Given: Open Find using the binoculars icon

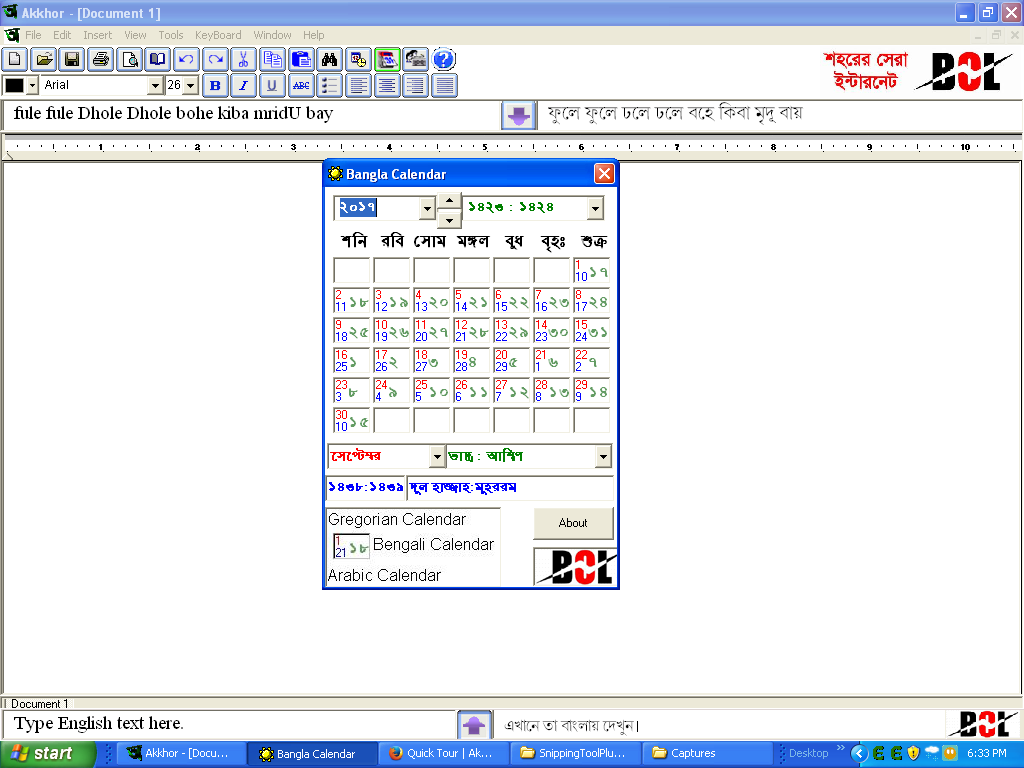Looking at the screenshot, I should click(330, 59).
